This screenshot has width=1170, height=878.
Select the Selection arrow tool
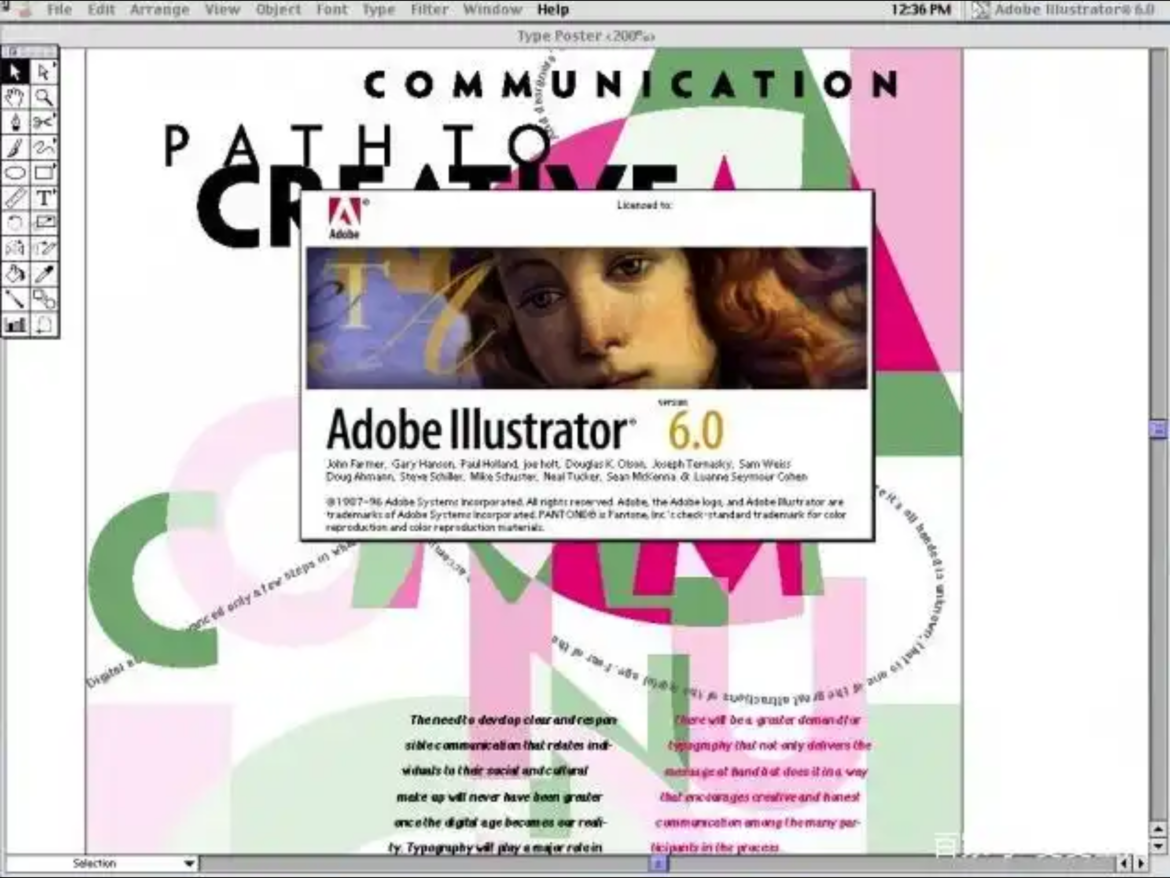pyautogui.click(x=14, y=72)
